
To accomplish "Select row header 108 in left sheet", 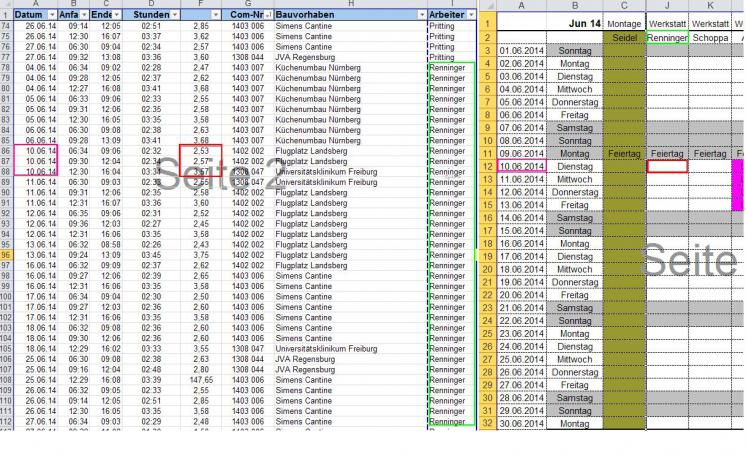I will click(x=6, y=380).
